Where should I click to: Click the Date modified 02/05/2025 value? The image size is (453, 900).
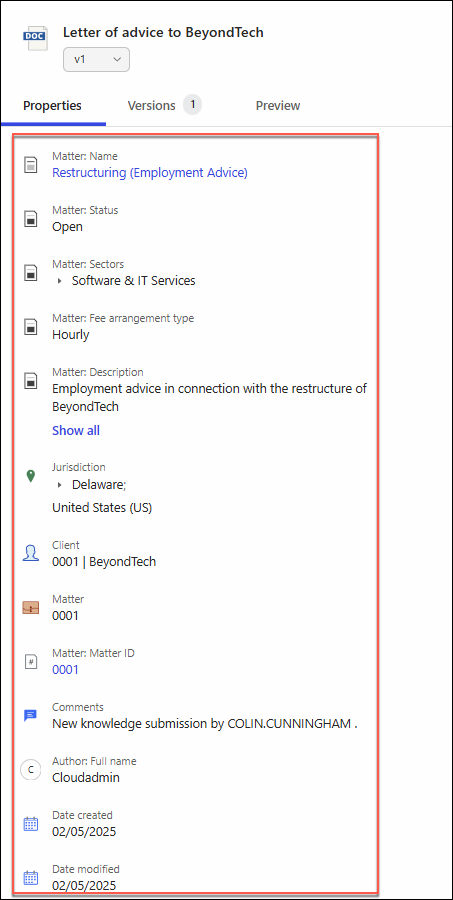pyautogui.click(x=84, y=886)
